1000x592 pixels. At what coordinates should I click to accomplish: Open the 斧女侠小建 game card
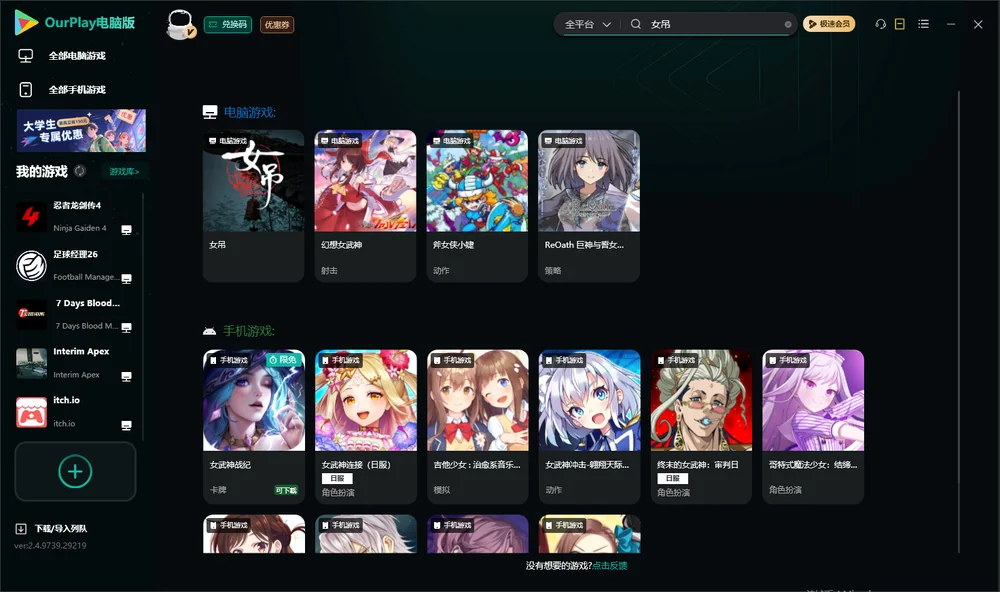tap(477, 205)
